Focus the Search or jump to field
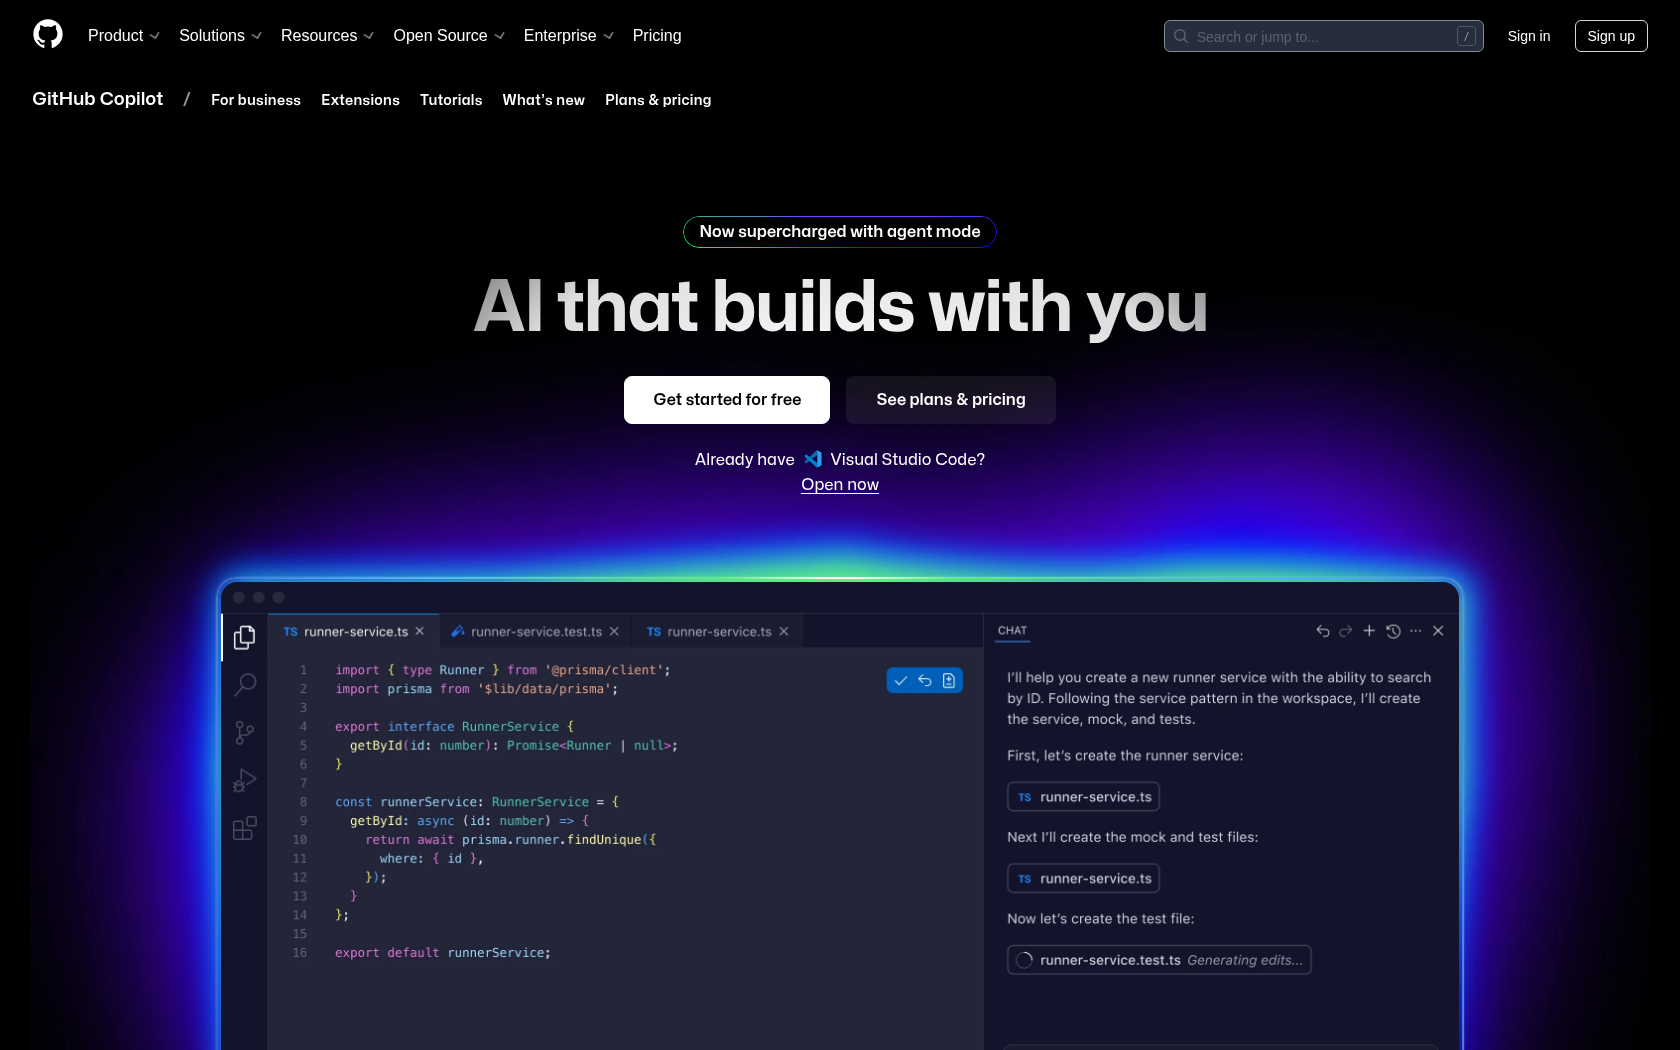The image size is (1680, 1050). tap(1323, 36)
